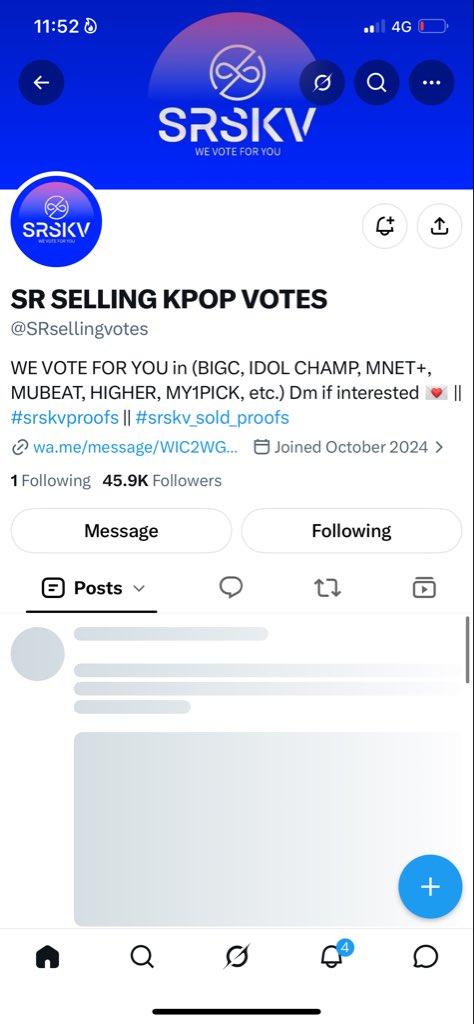Expand the Posts tab dropdown chevron
The image size is (474, 1024).
138,588
